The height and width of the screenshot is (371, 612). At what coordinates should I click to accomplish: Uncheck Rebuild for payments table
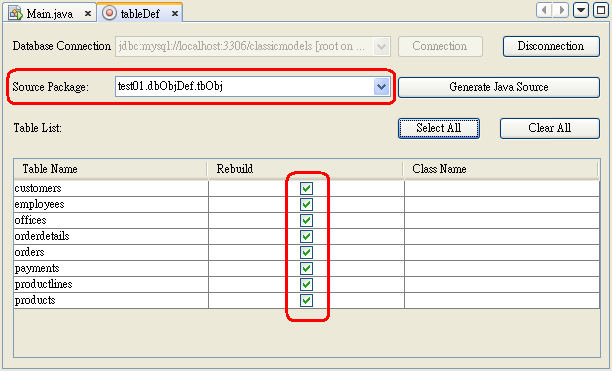[x=306, y=268]
